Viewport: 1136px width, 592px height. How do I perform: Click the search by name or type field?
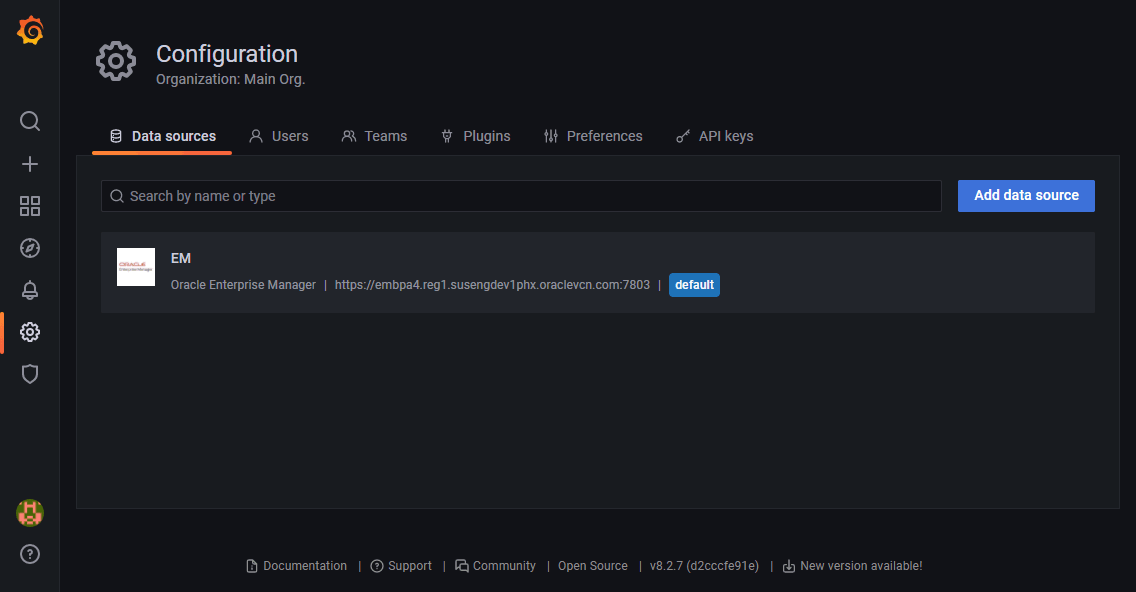[520, 195]
